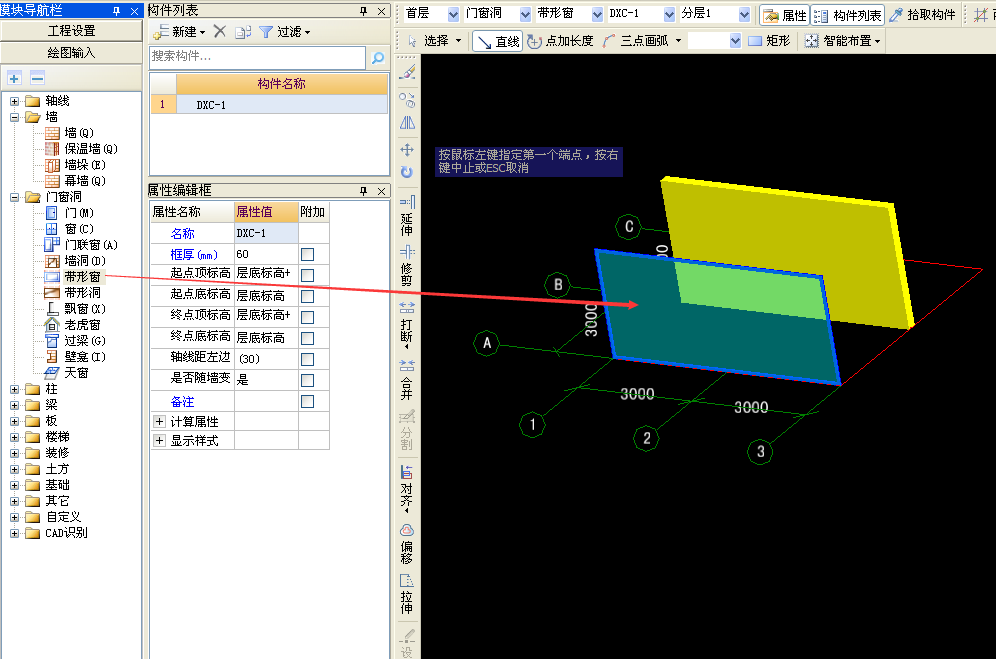Click the mirror tool icon in vertical toolbar

407,123
